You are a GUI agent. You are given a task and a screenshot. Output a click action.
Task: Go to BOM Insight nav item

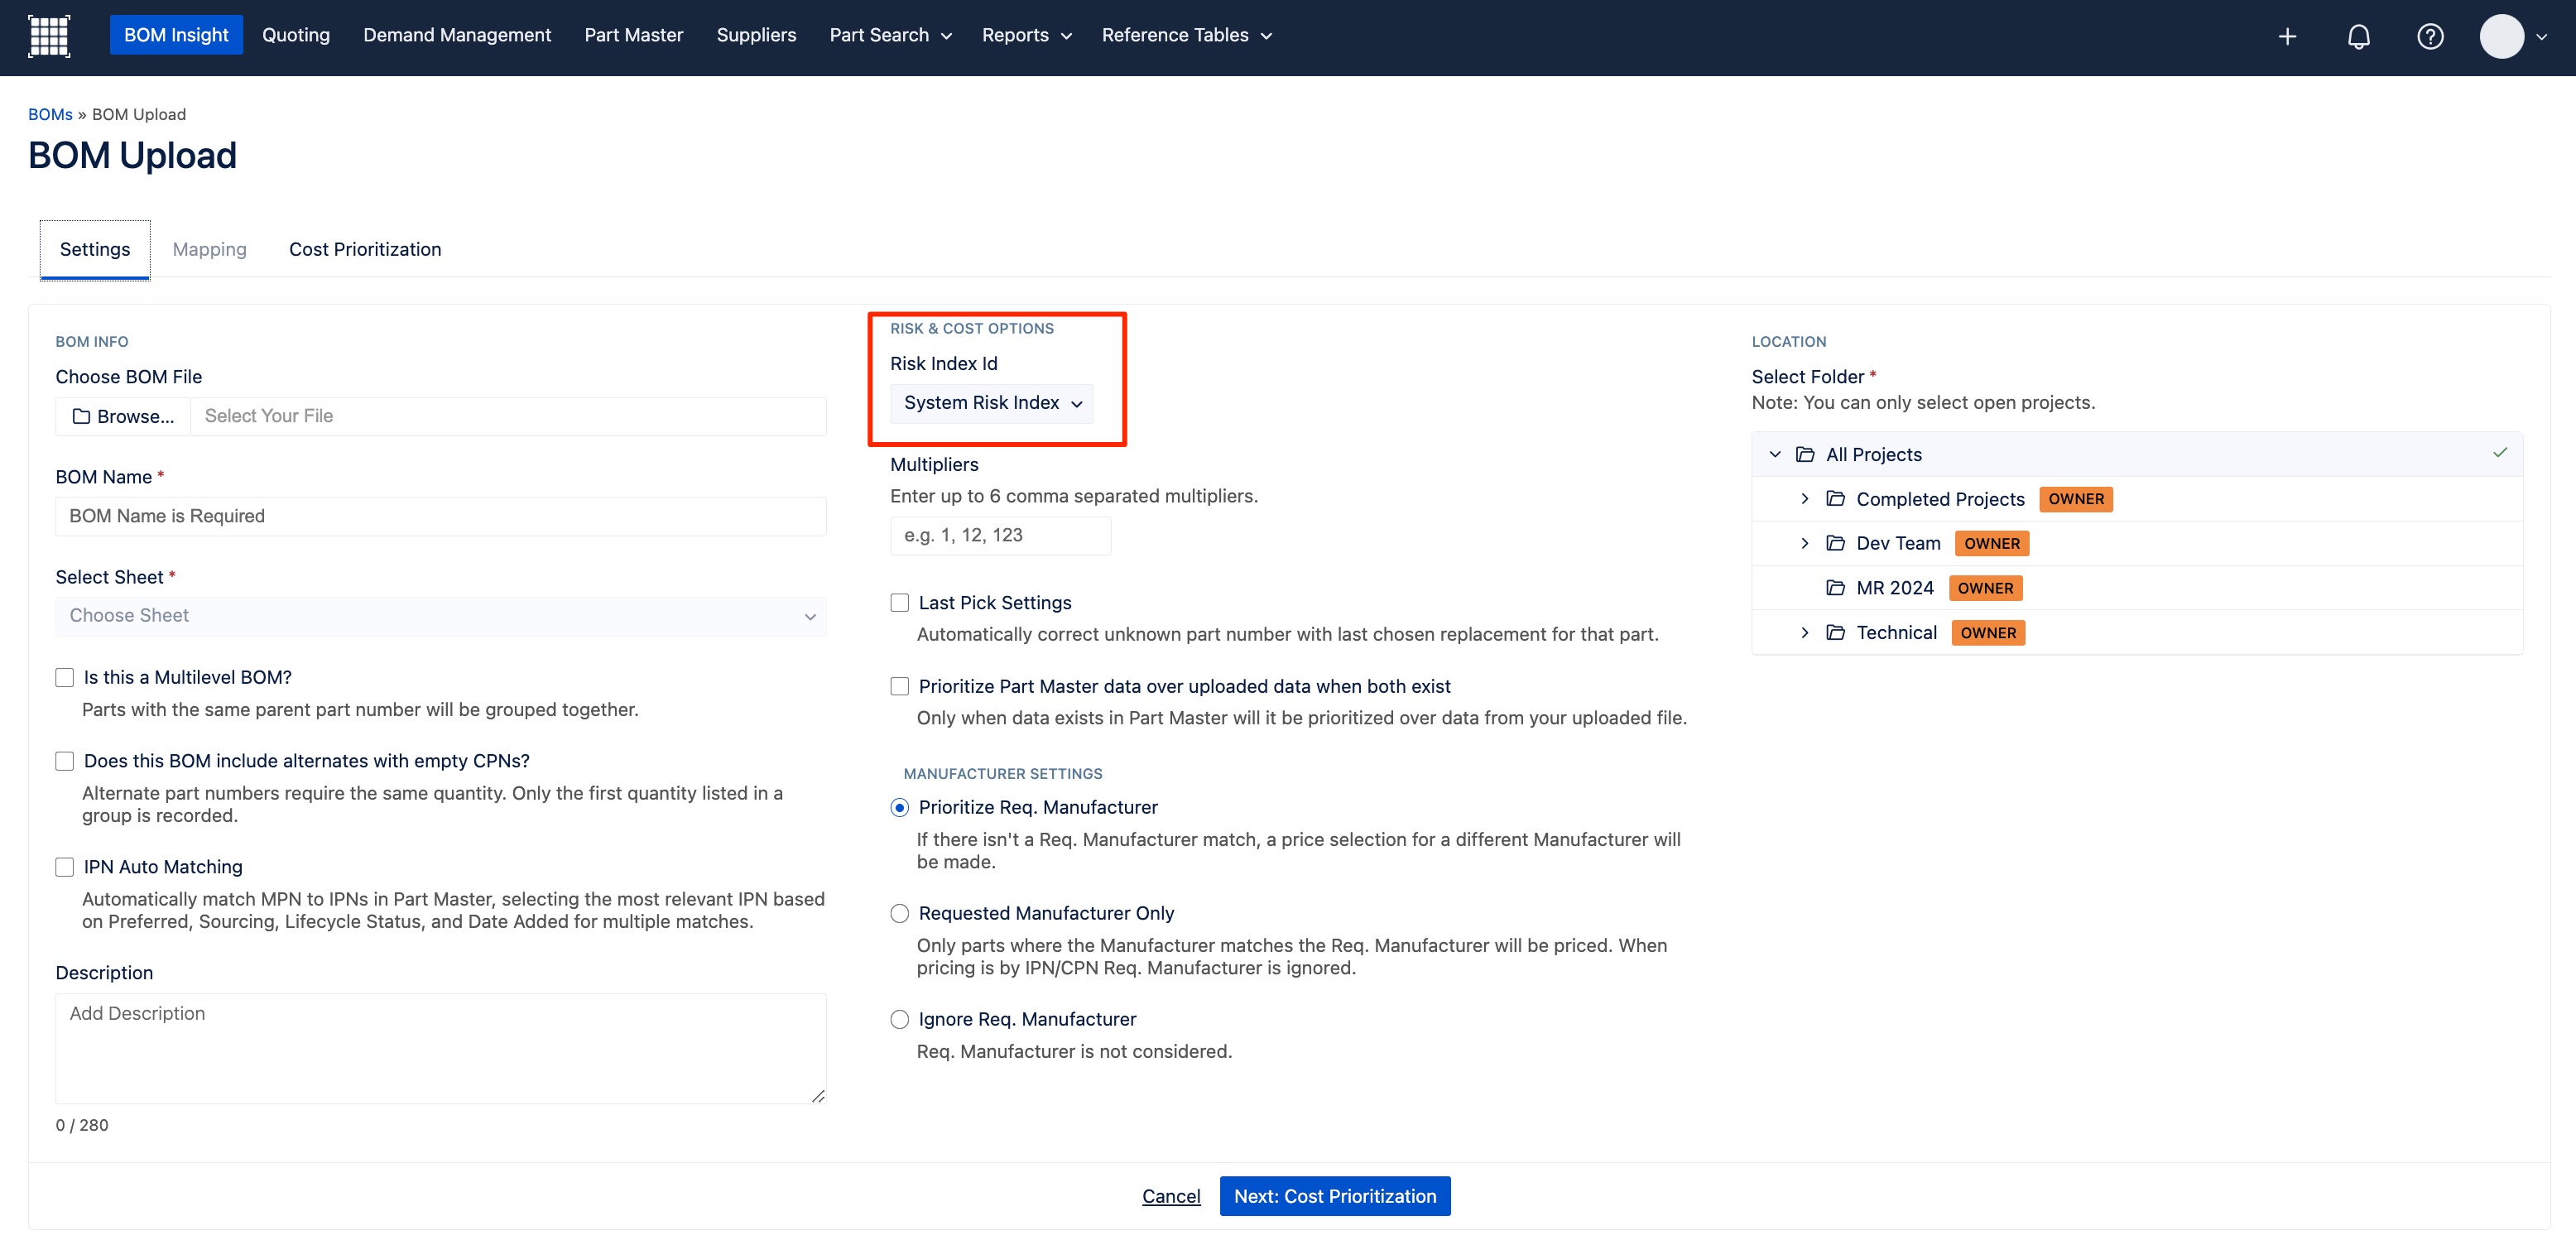[176, 35]
